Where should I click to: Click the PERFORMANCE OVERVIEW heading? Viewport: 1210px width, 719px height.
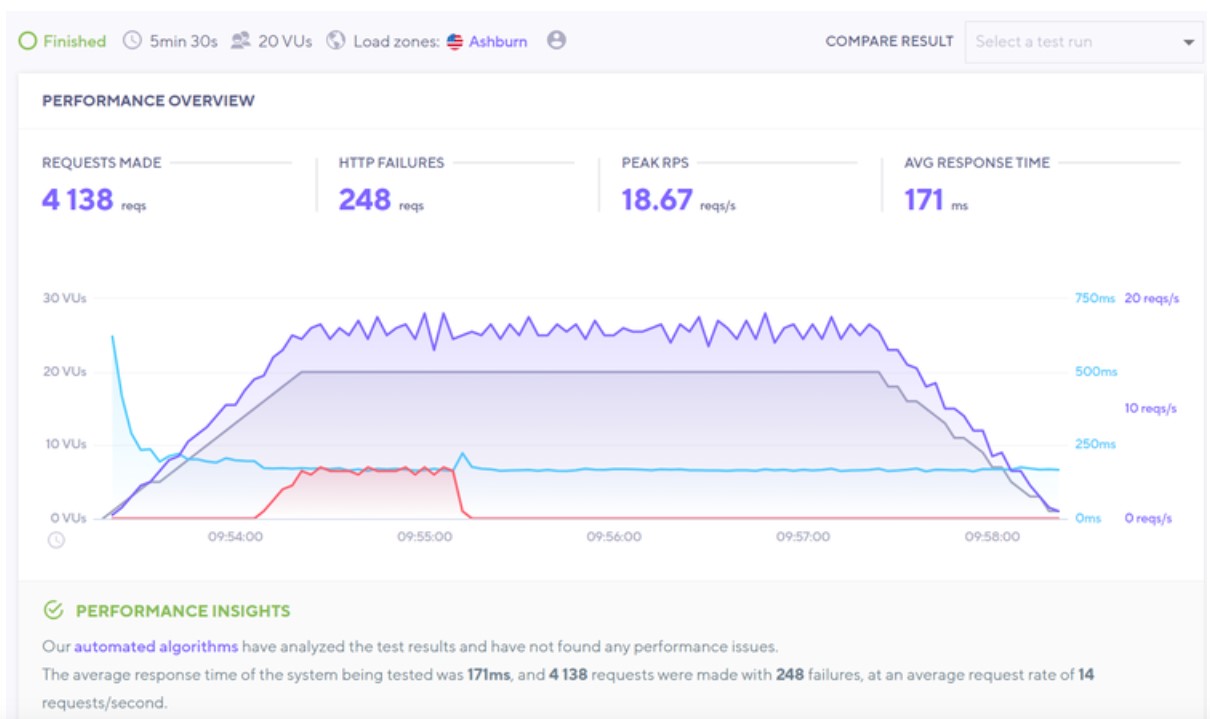pos(148,101)
